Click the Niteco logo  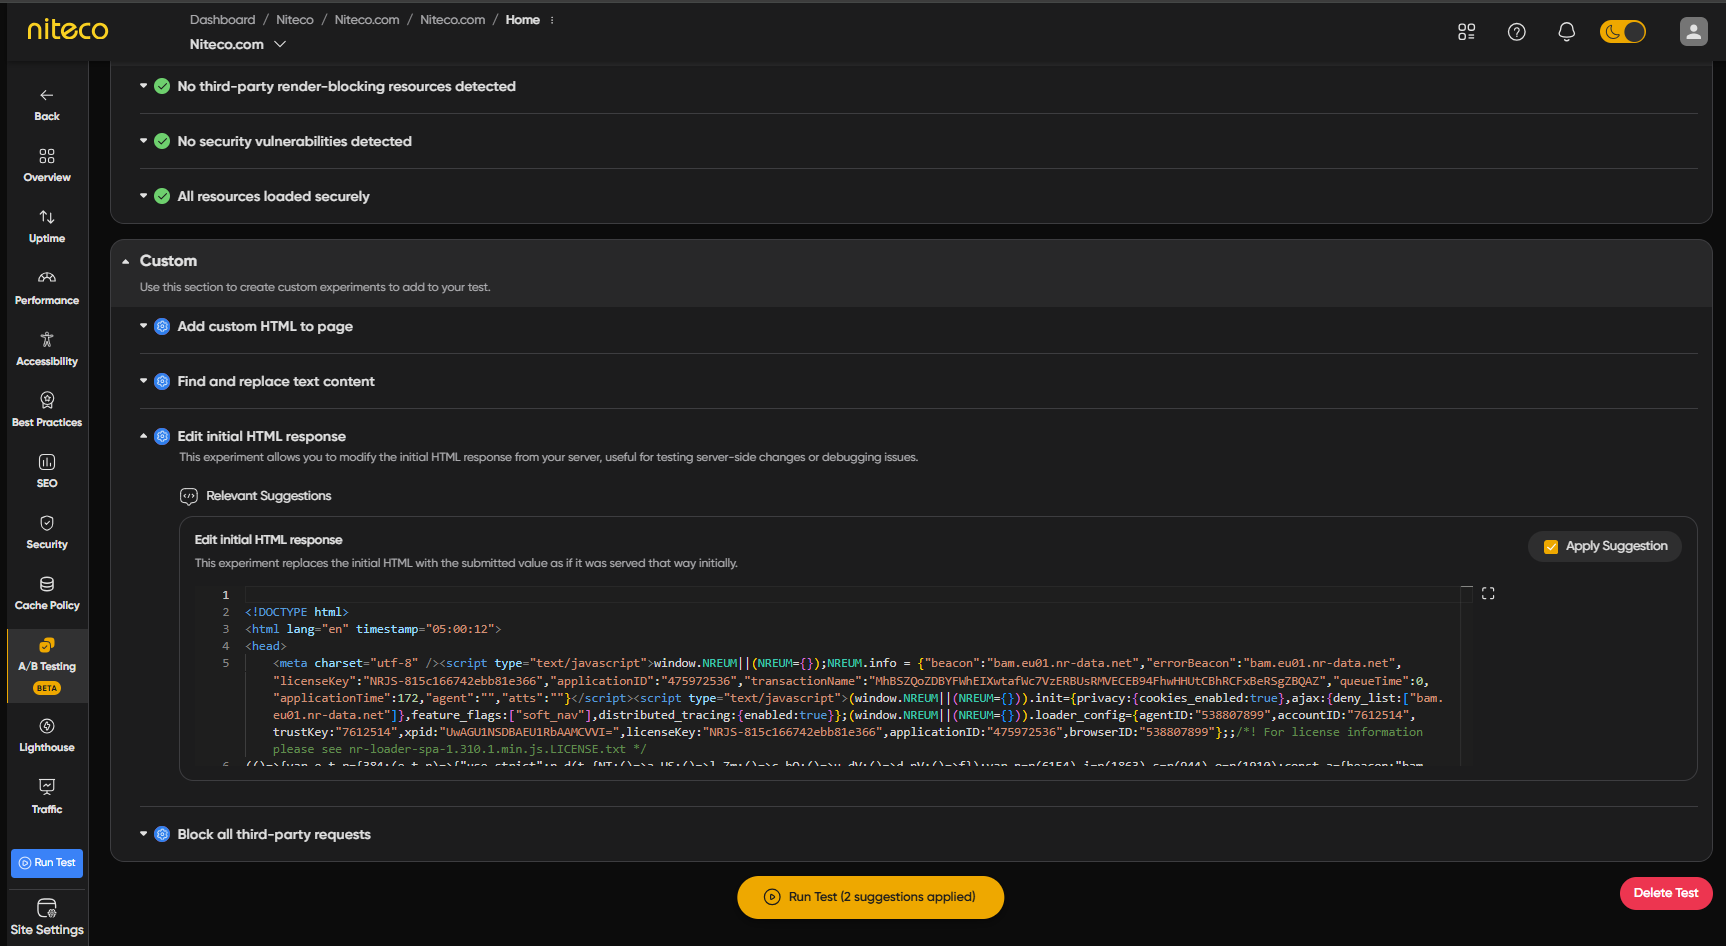click(x=68, y=30)
